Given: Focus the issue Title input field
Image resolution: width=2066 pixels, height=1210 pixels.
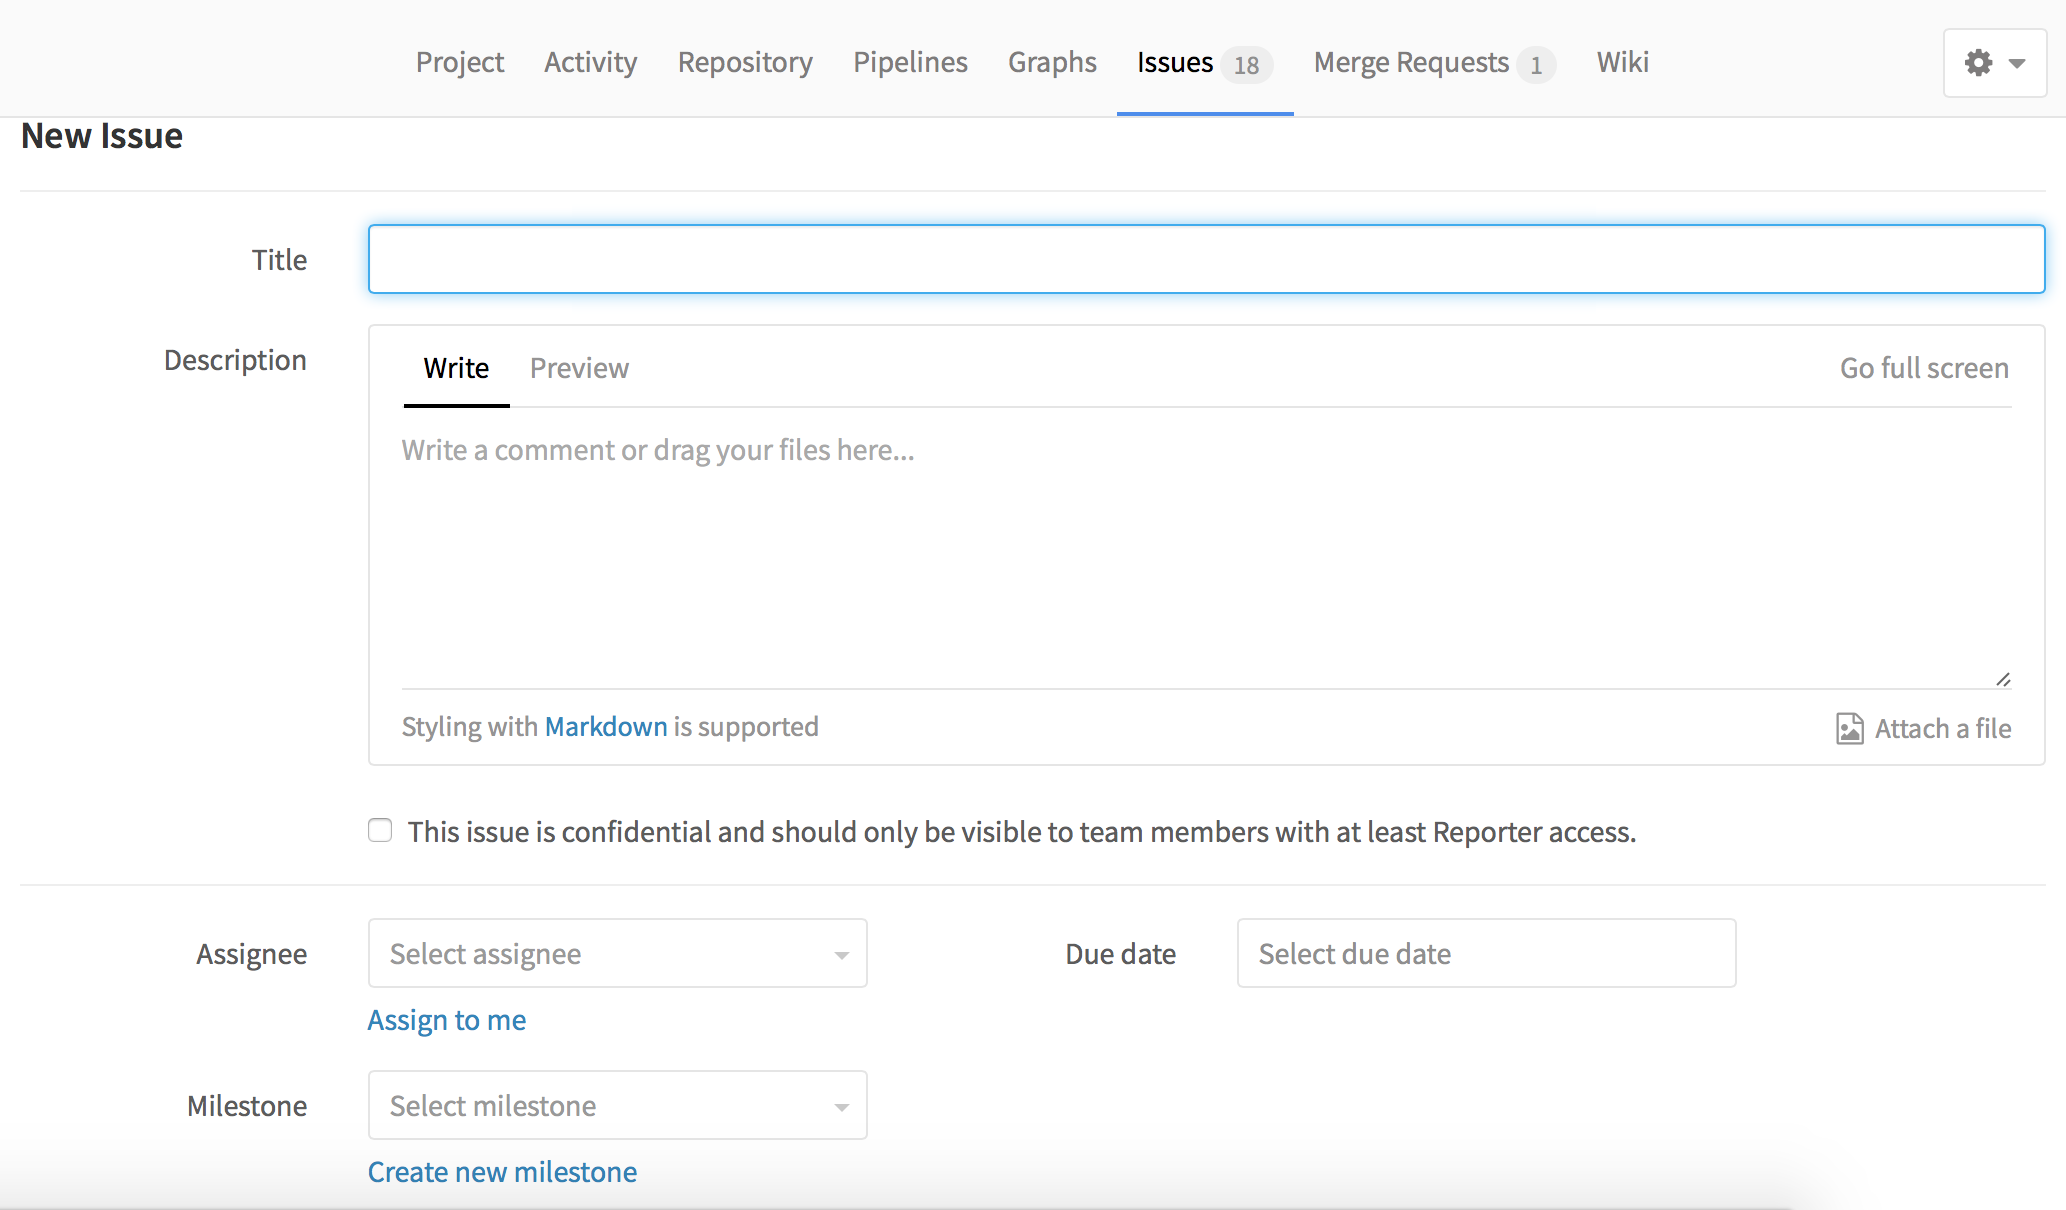Looking at the screenshot, I should pos(1205,259).
